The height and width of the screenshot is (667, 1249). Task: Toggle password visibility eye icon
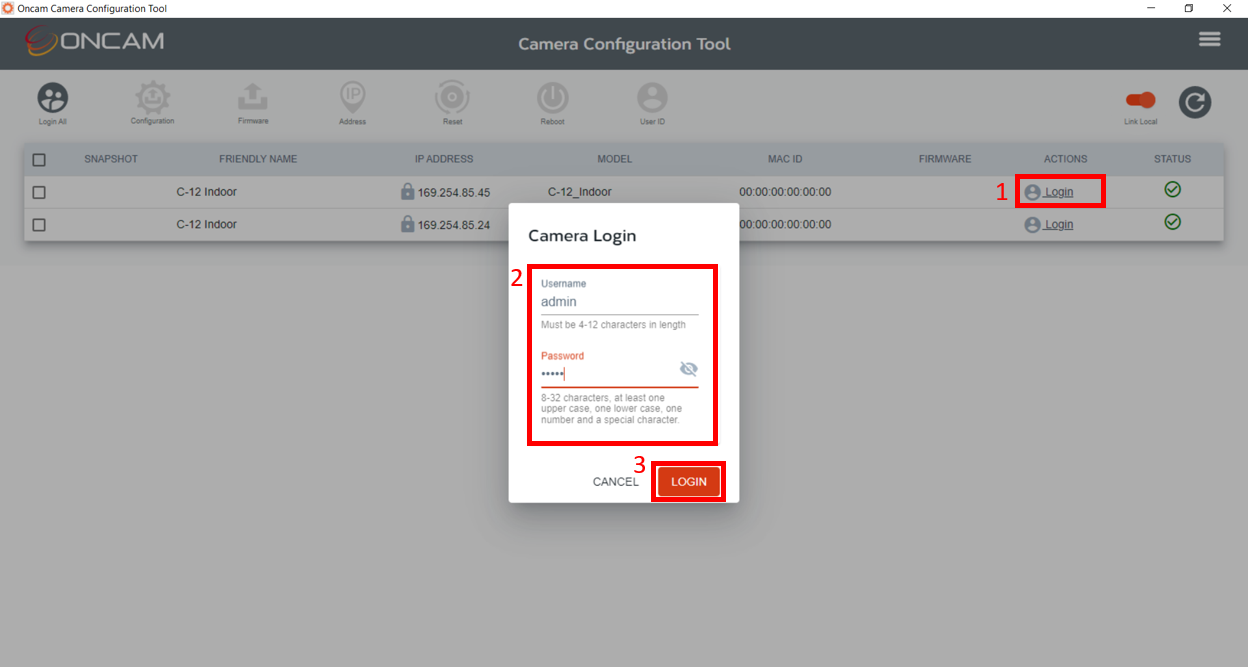pyautogui.click(x=688, y=369)
